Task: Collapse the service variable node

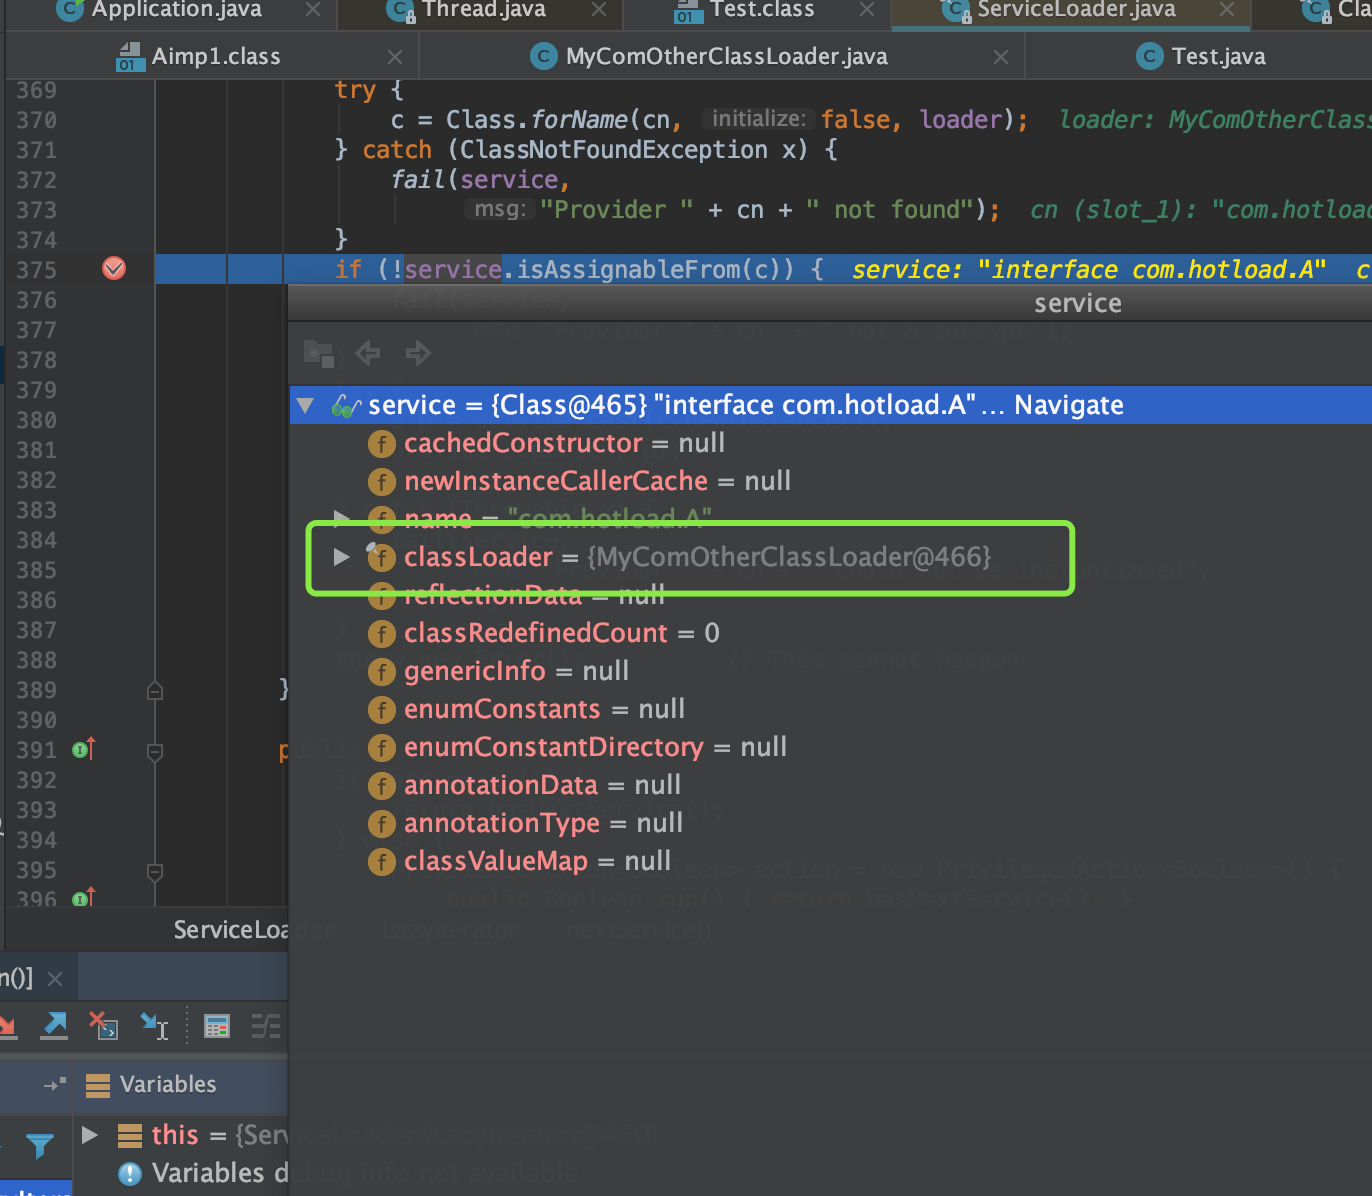Action: click(306, 405)
